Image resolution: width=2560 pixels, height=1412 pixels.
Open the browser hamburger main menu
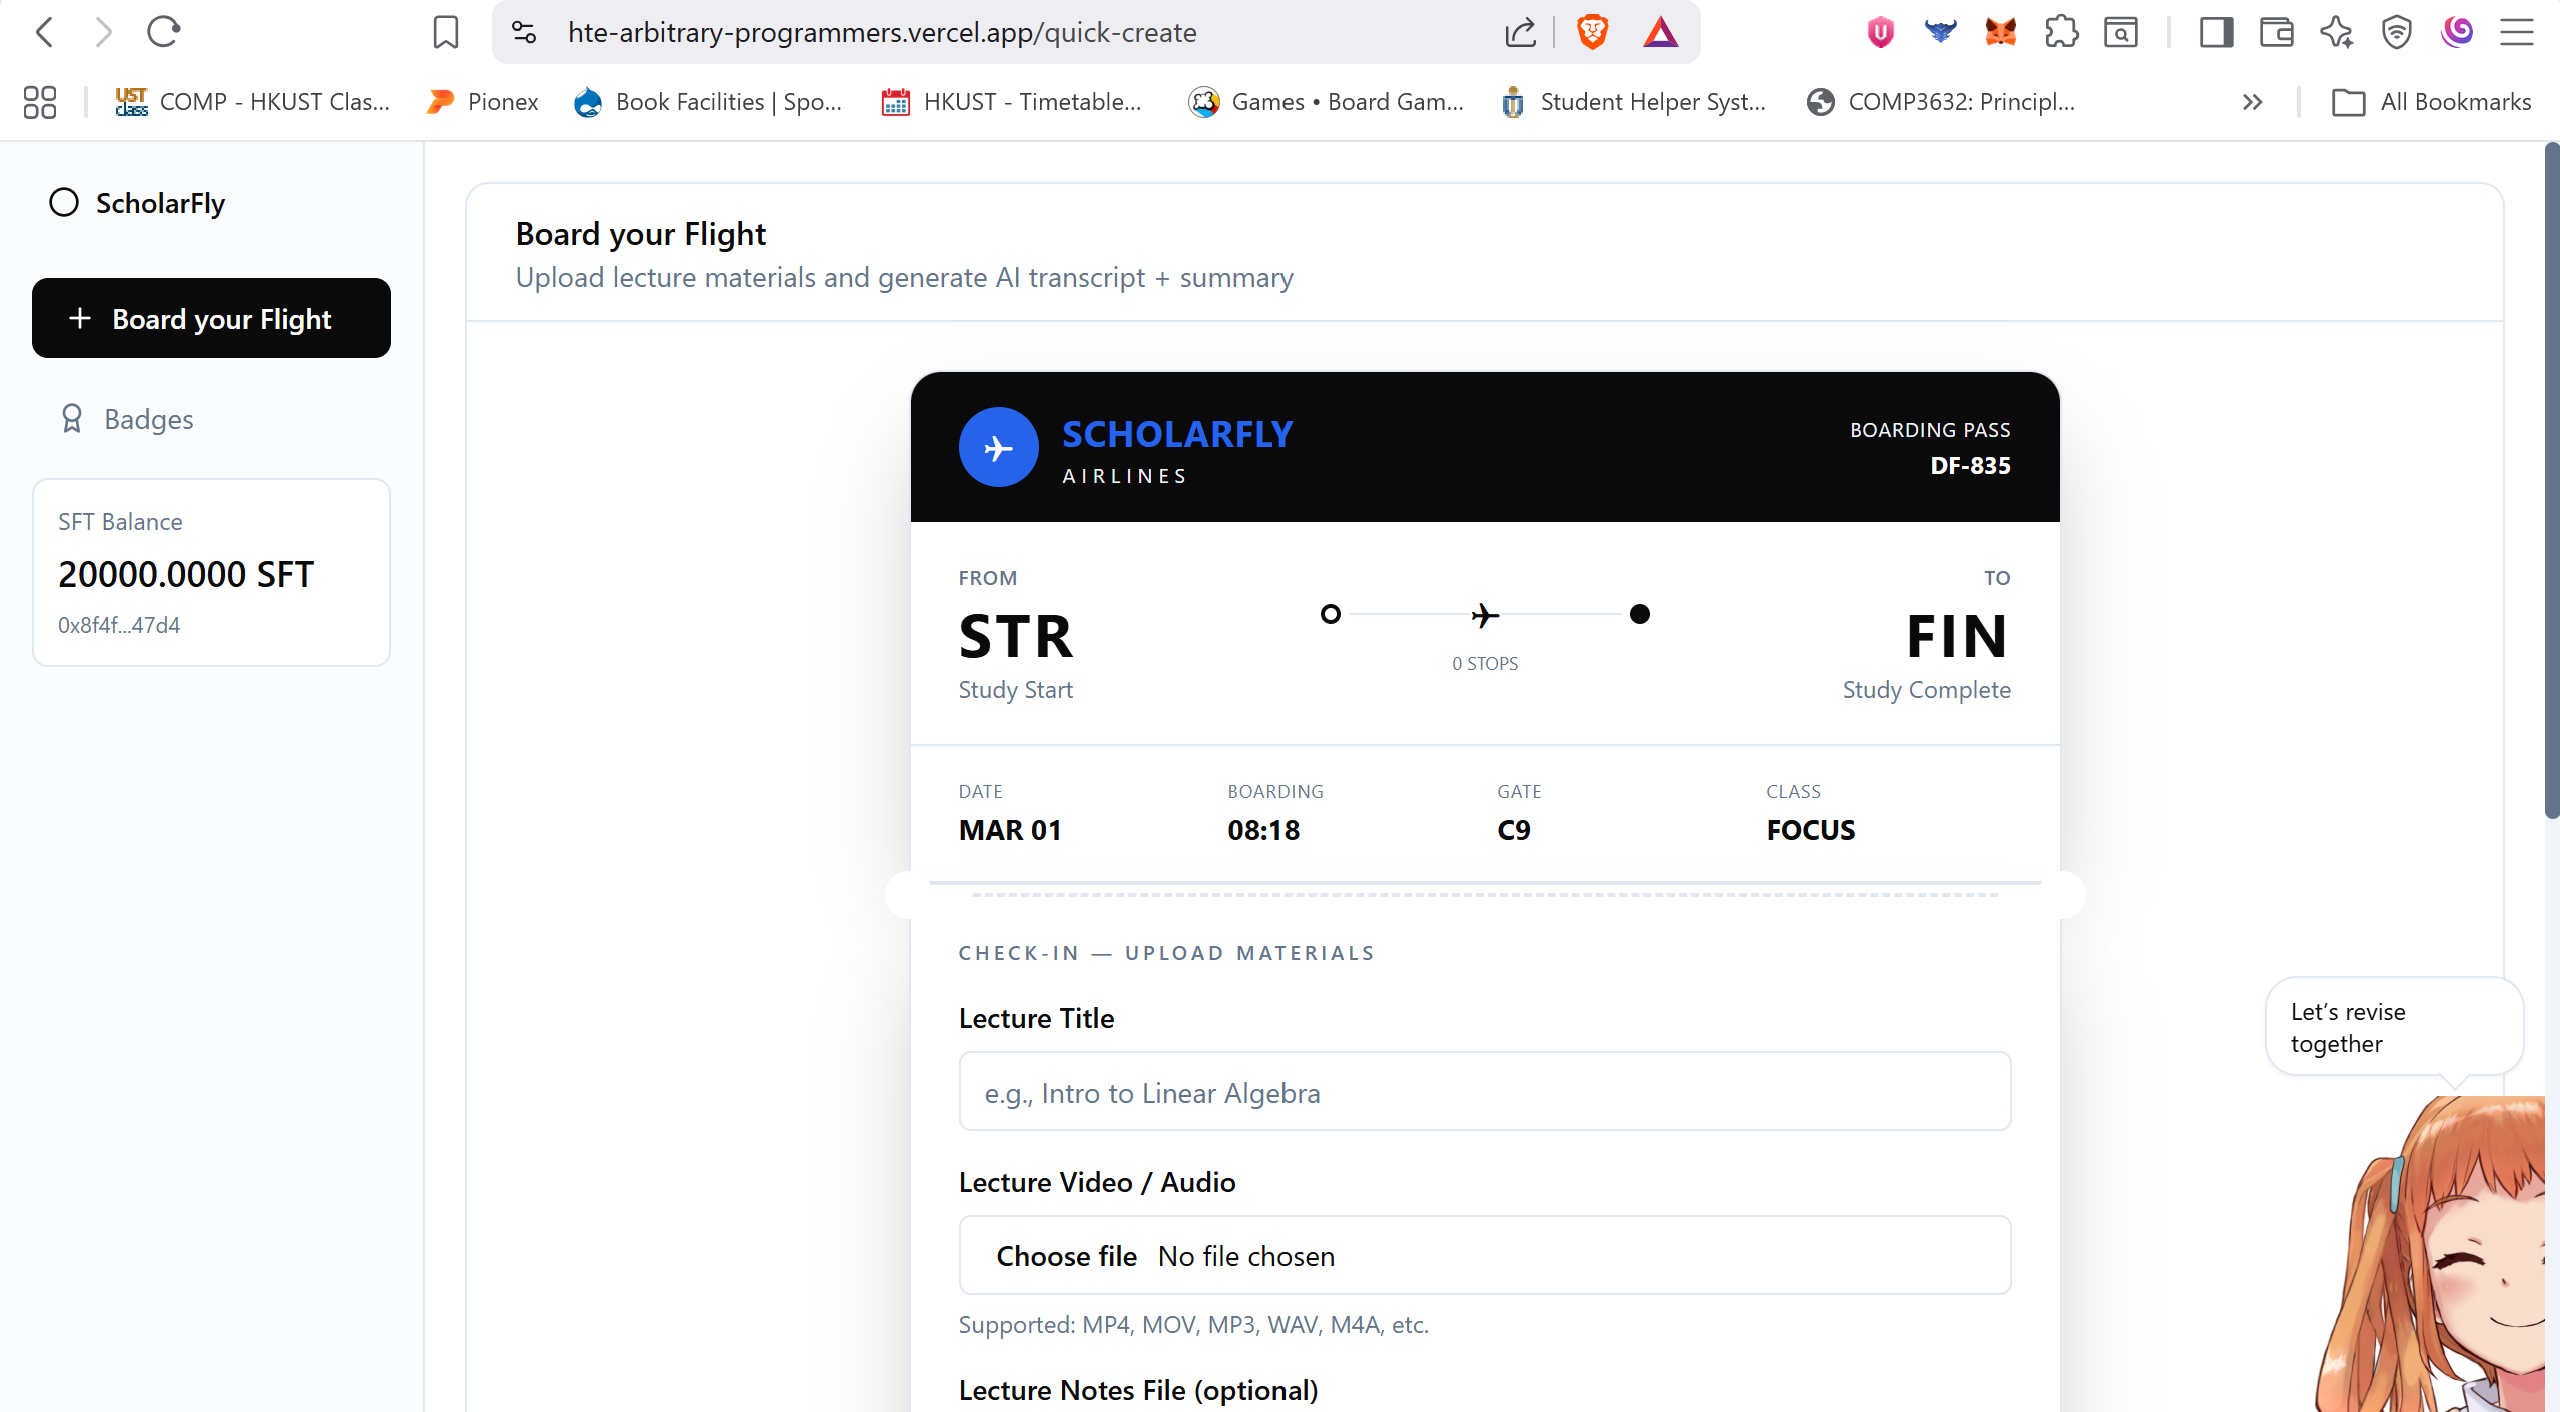click(x=2516, y=32)
